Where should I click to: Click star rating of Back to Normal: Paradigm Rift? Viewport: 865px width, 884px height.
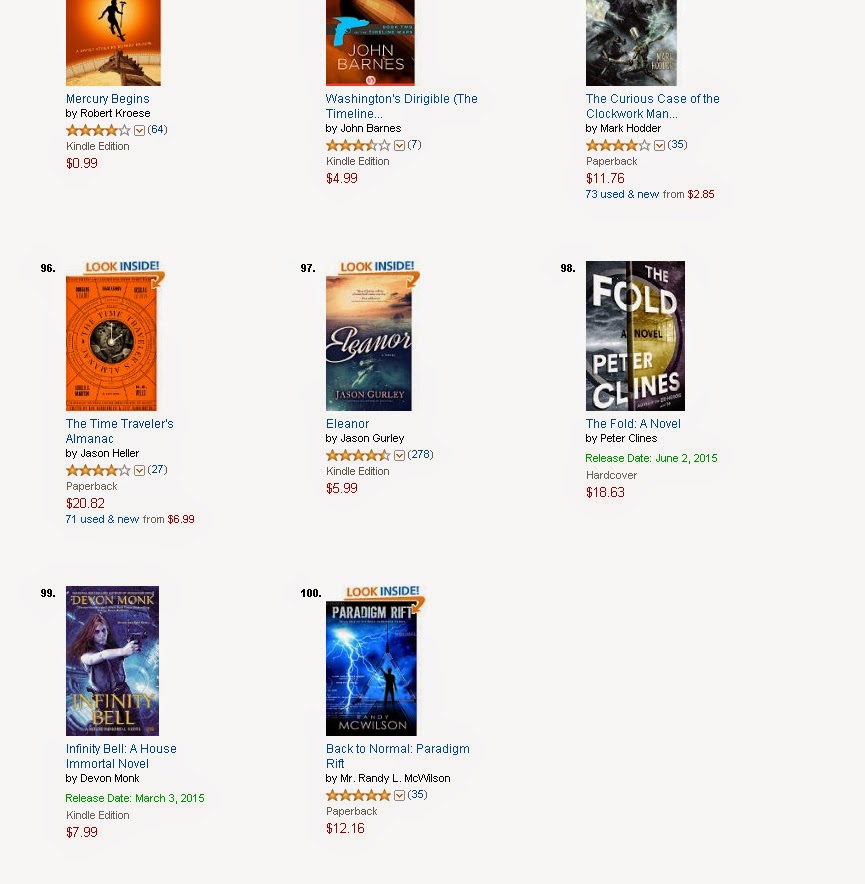pyautogui.click(x=358, y=795)
